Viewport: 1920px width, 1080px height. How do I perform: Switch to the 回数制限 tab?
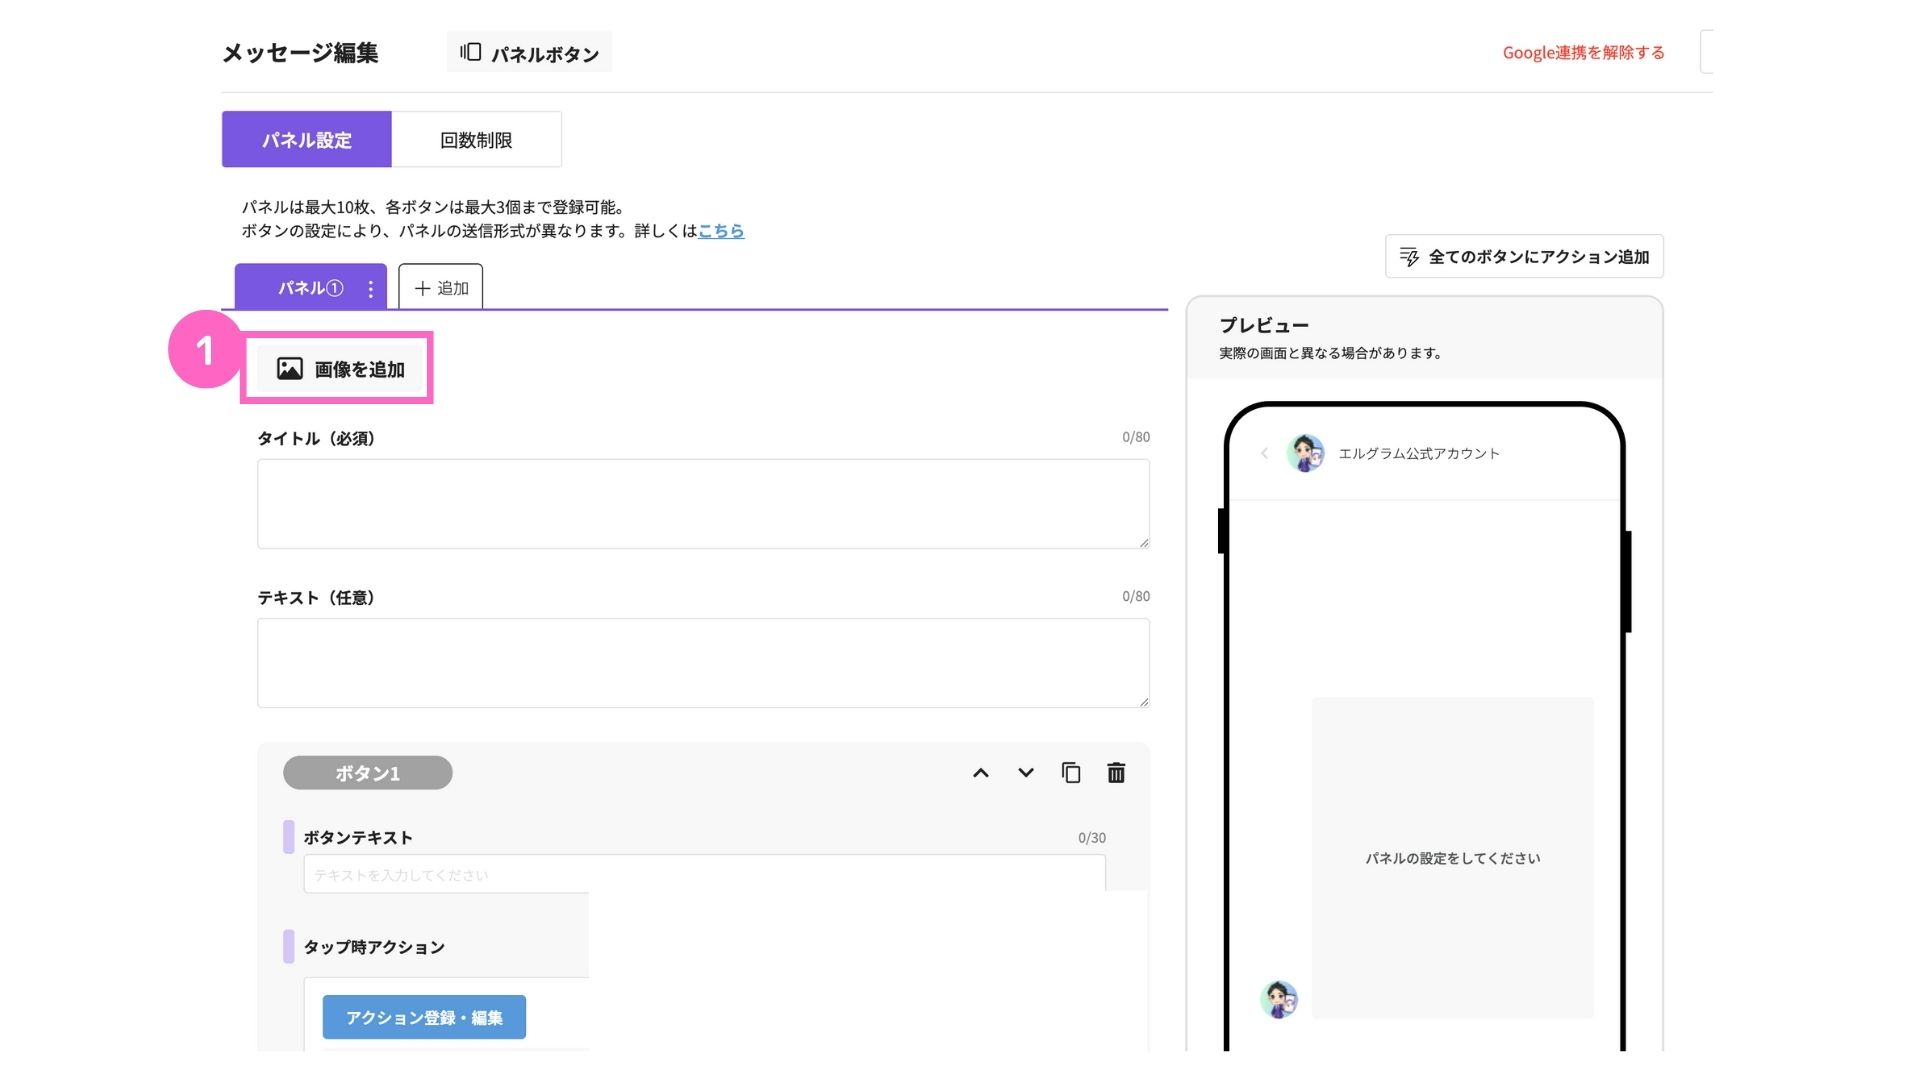coord(476,140)
